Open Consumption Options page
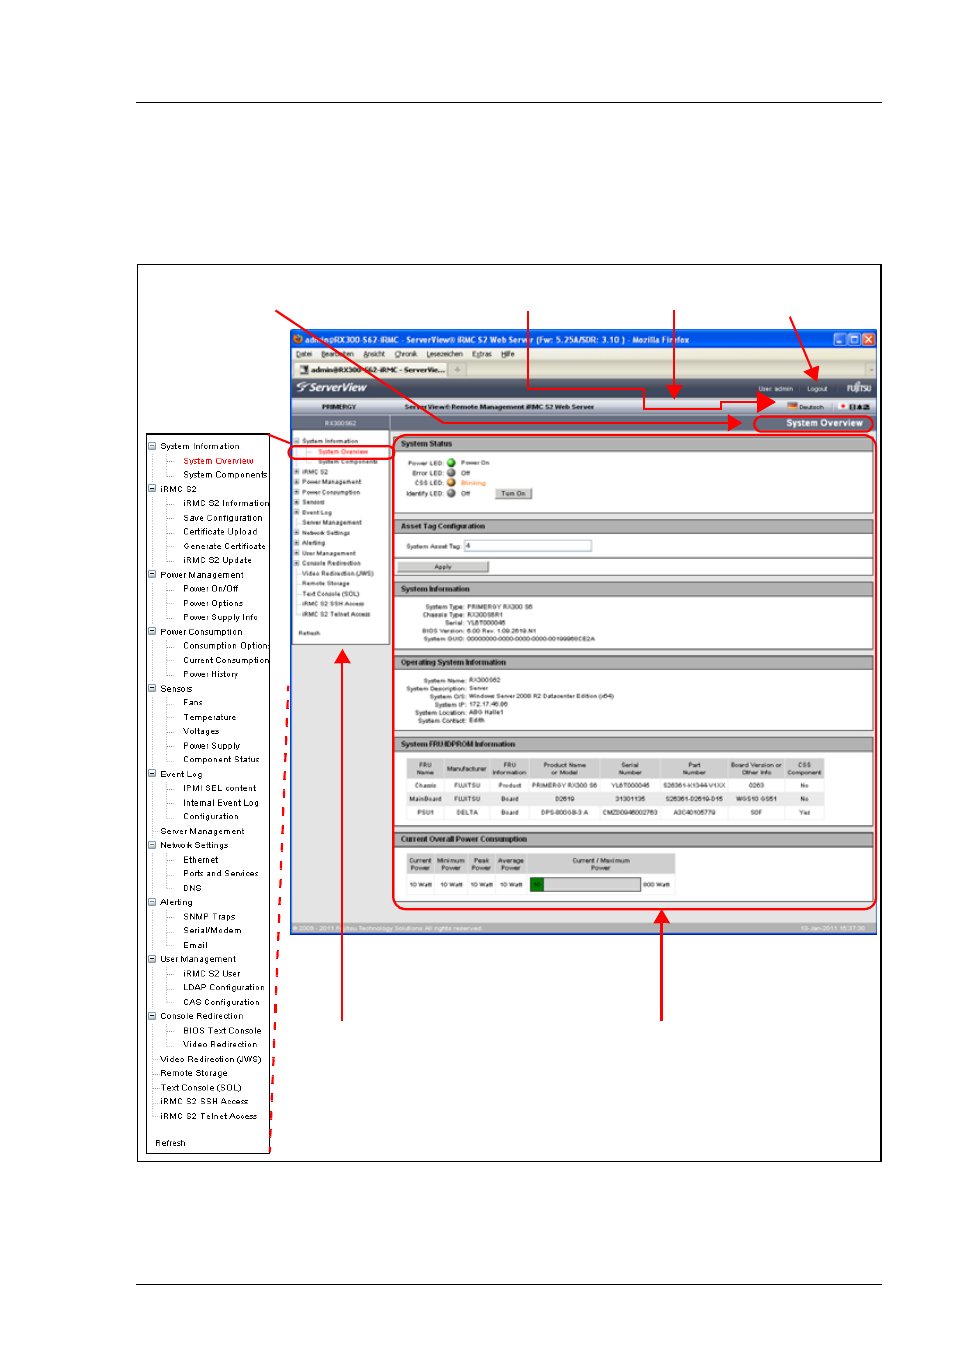The width and height of the screenshot is (954, 1348). [226, 646]
